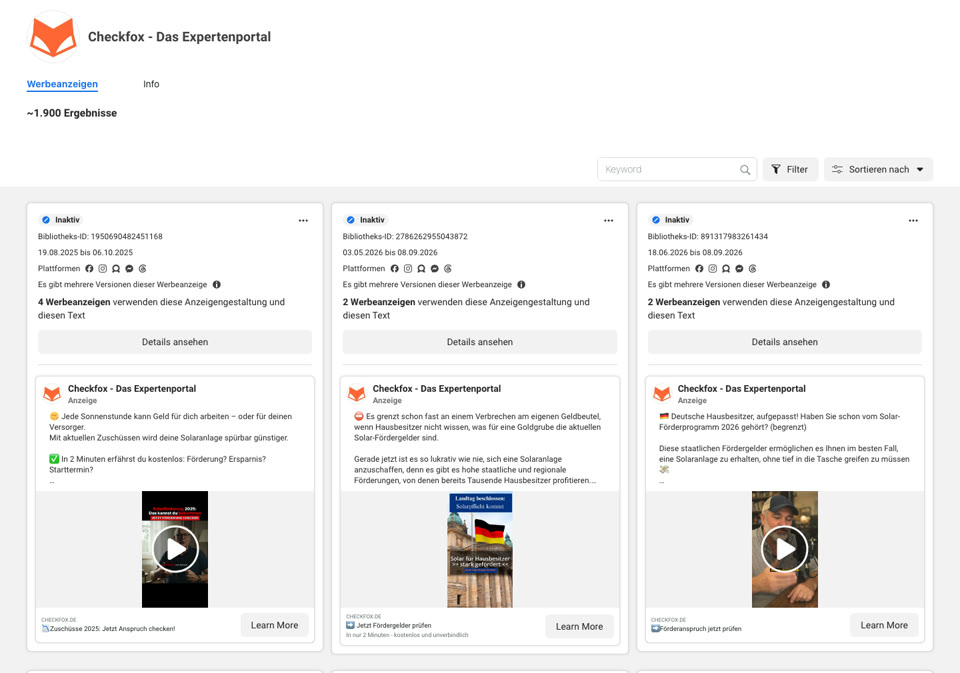Switch to the Info tab

(x=151, y=84)
